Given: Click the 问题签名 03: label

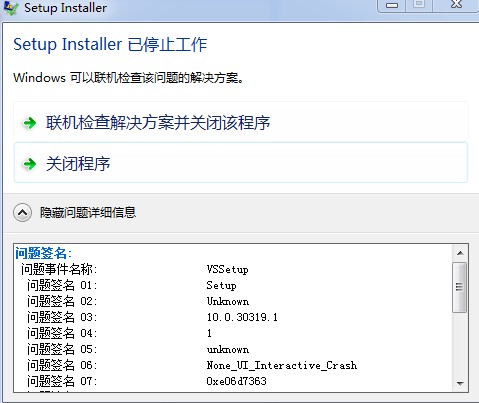Looking at the screenshot, I should pyautogui.click(x=62, y=317).
